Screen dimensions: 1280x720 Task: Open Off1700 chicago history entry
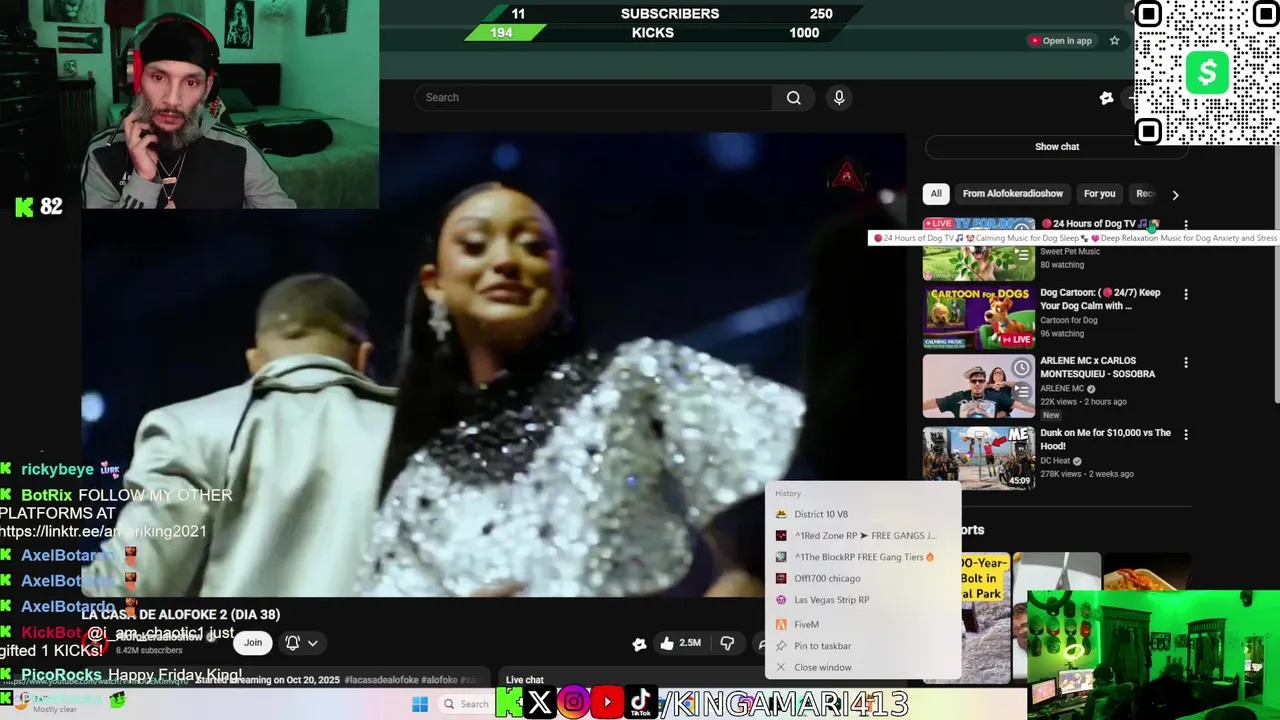tap(862, 578)
